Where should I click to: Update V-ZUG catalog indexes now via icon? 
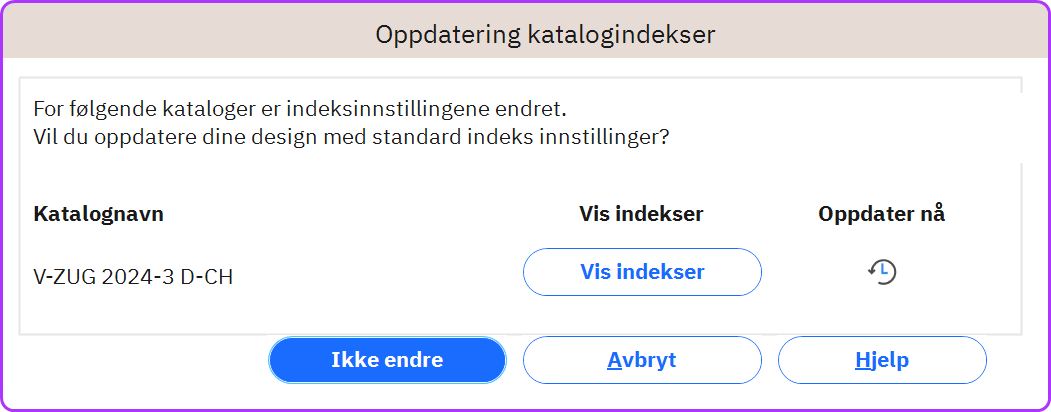(882, 272)
